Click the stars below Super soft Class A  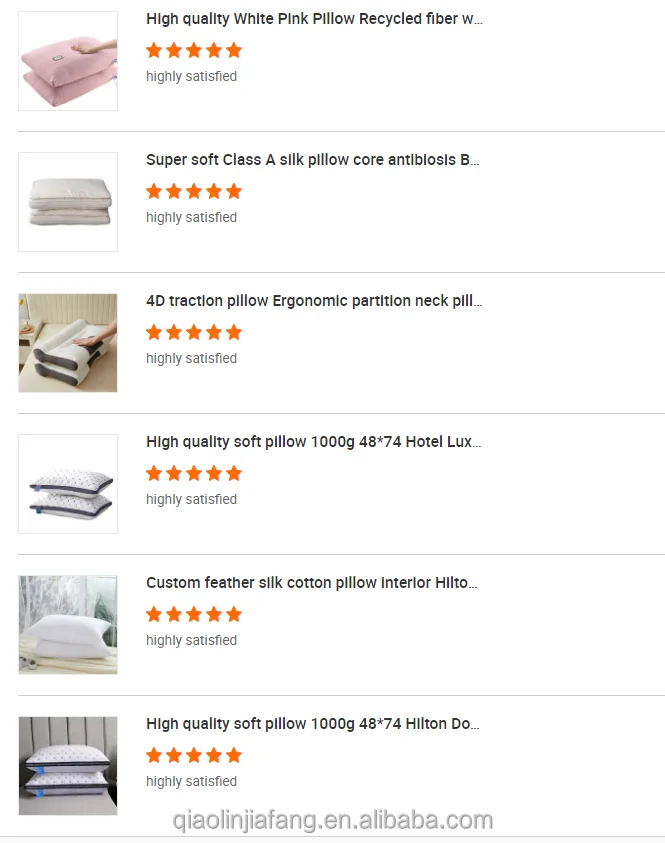click(194, 191)
